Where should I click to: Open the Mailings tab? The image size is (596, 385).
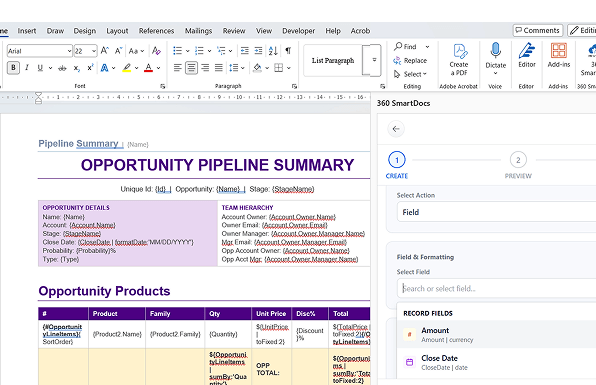(198, 31)
